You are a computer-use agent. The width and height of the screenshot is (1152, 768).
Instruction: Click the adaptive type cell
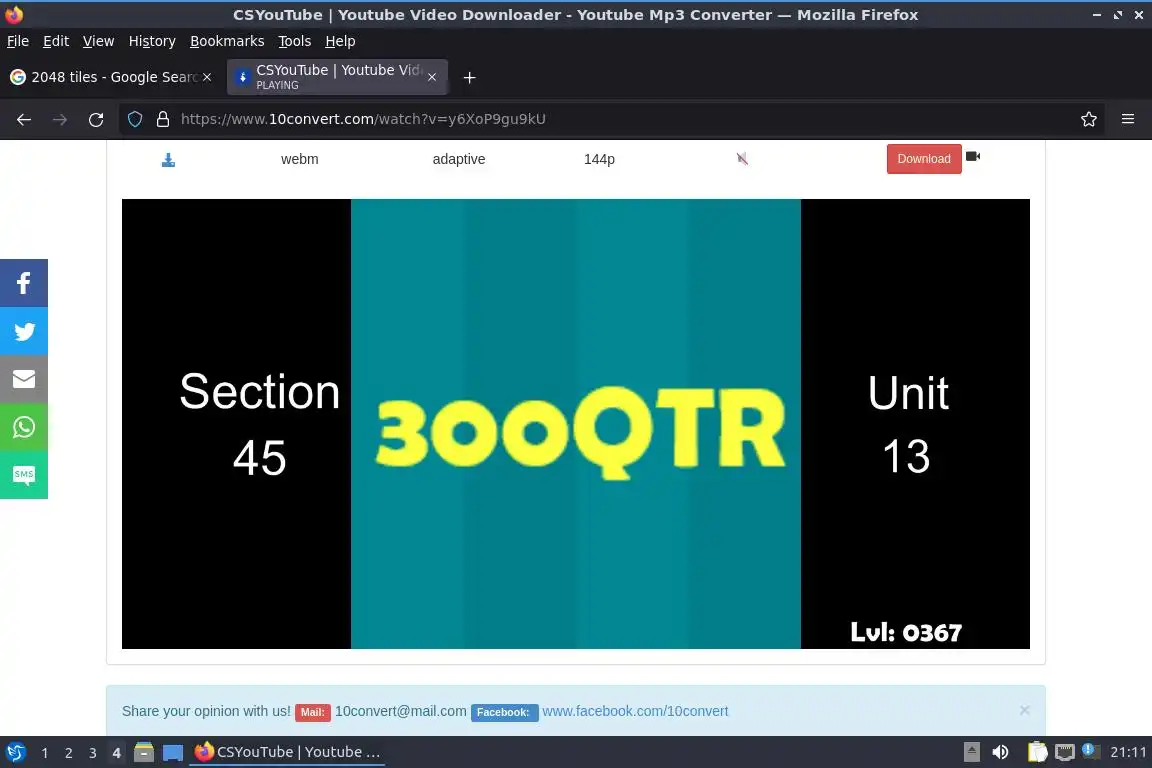(x=458, y=159)
